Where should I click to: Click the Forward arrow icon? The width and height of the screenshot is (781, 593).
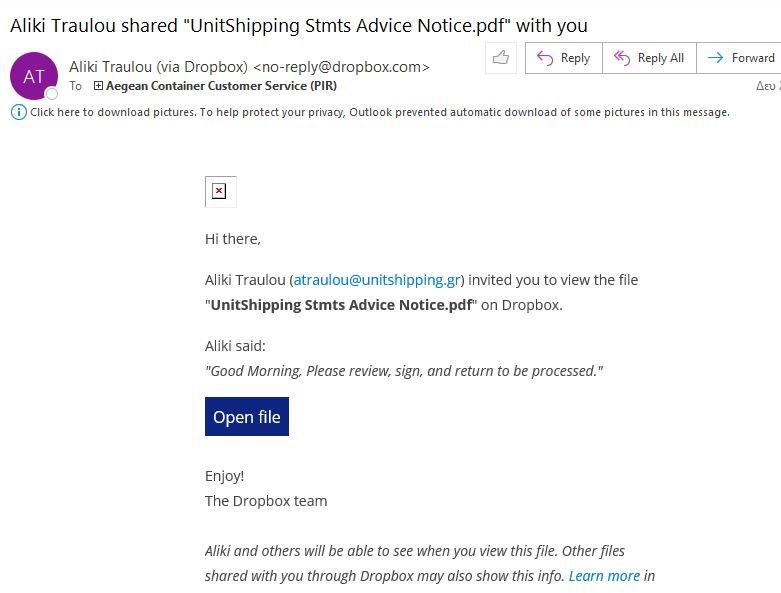[715, 58]
